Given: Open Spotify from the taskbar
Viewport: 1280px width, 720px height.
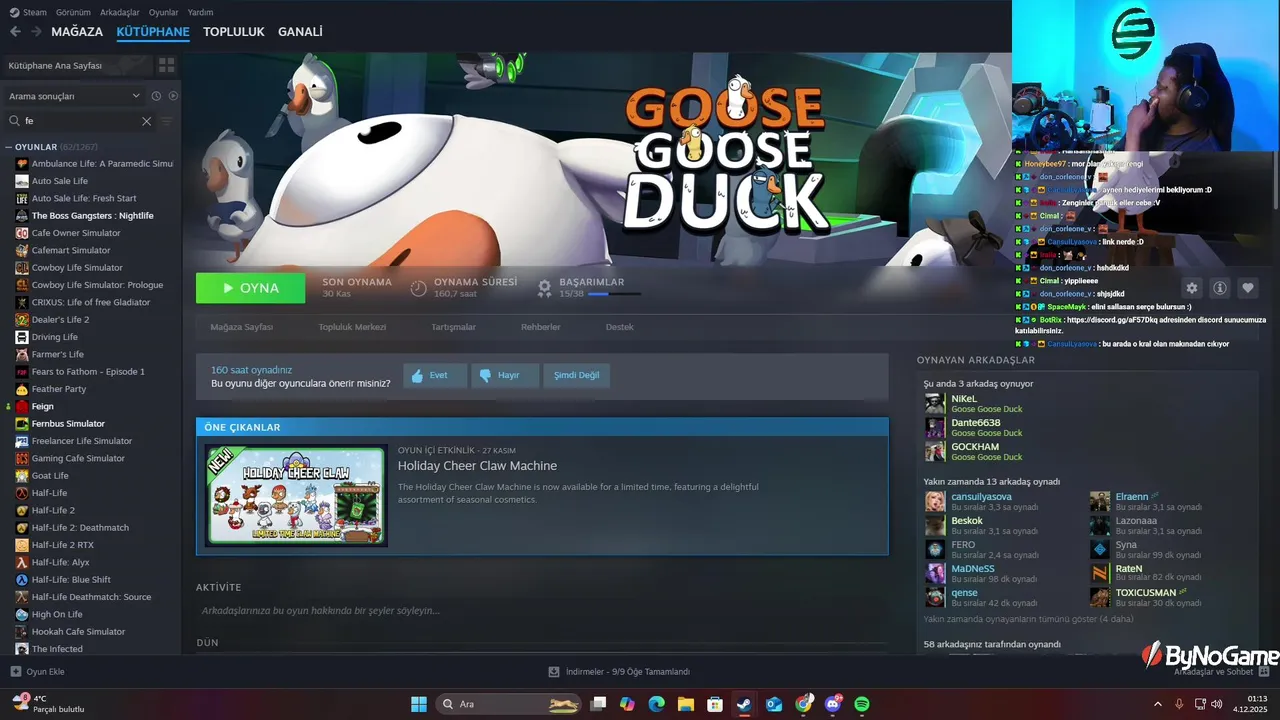Looking at the screenshot, I should click(862, 704).
